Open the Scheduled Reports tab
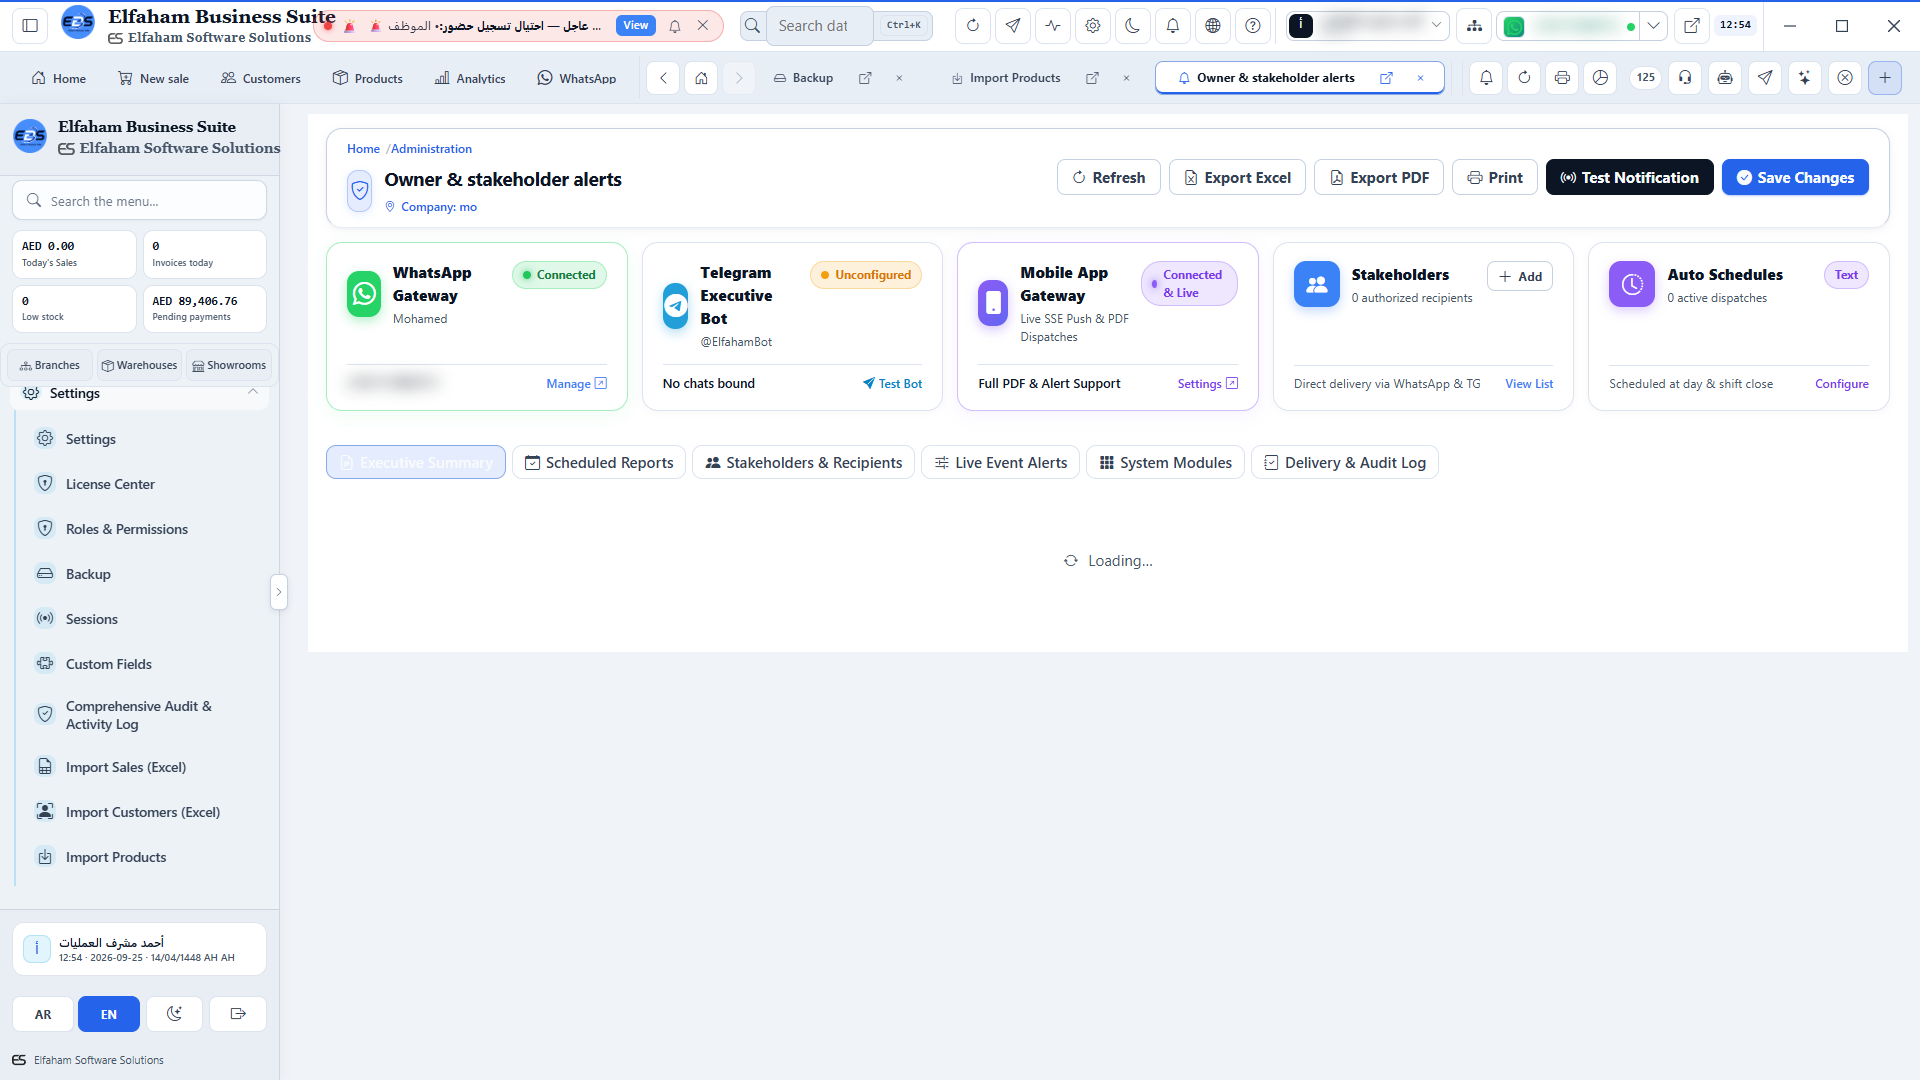Viewport: 1920px width, 1080px height. coord(599,462)
